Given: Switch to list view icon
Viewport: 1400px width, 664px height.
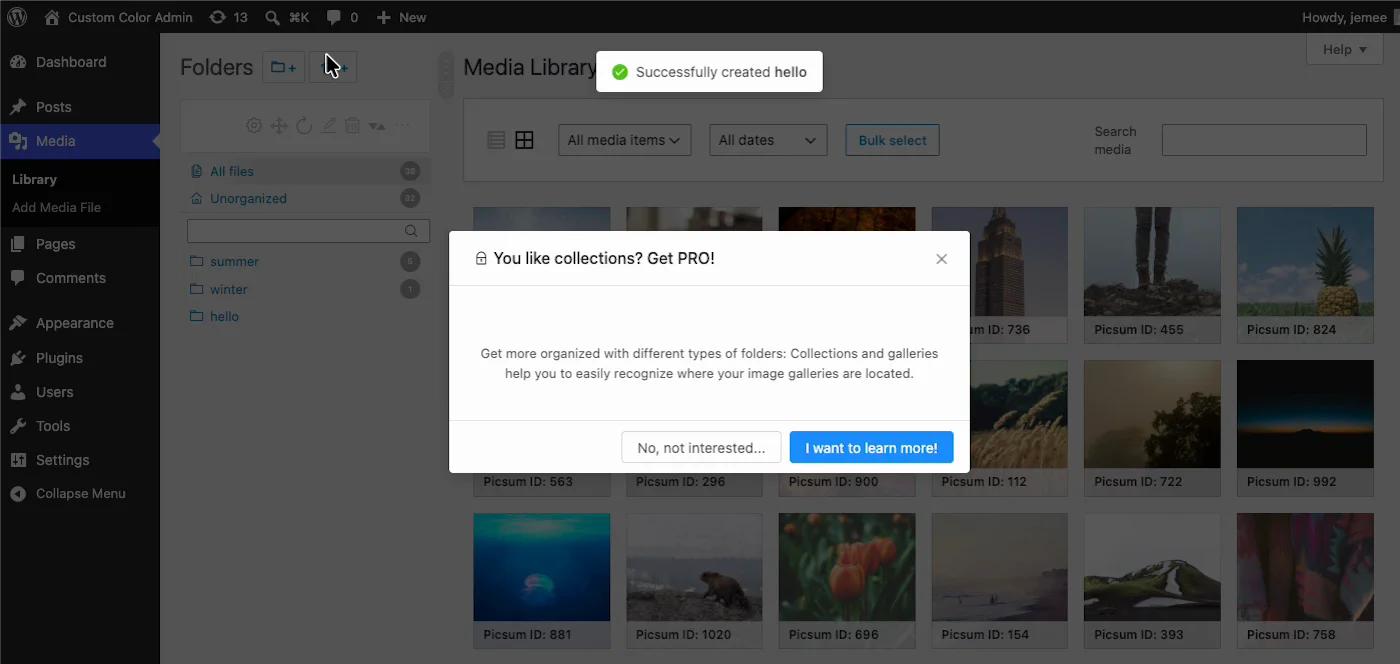Looking at the screenshot, I should (496, 140).
